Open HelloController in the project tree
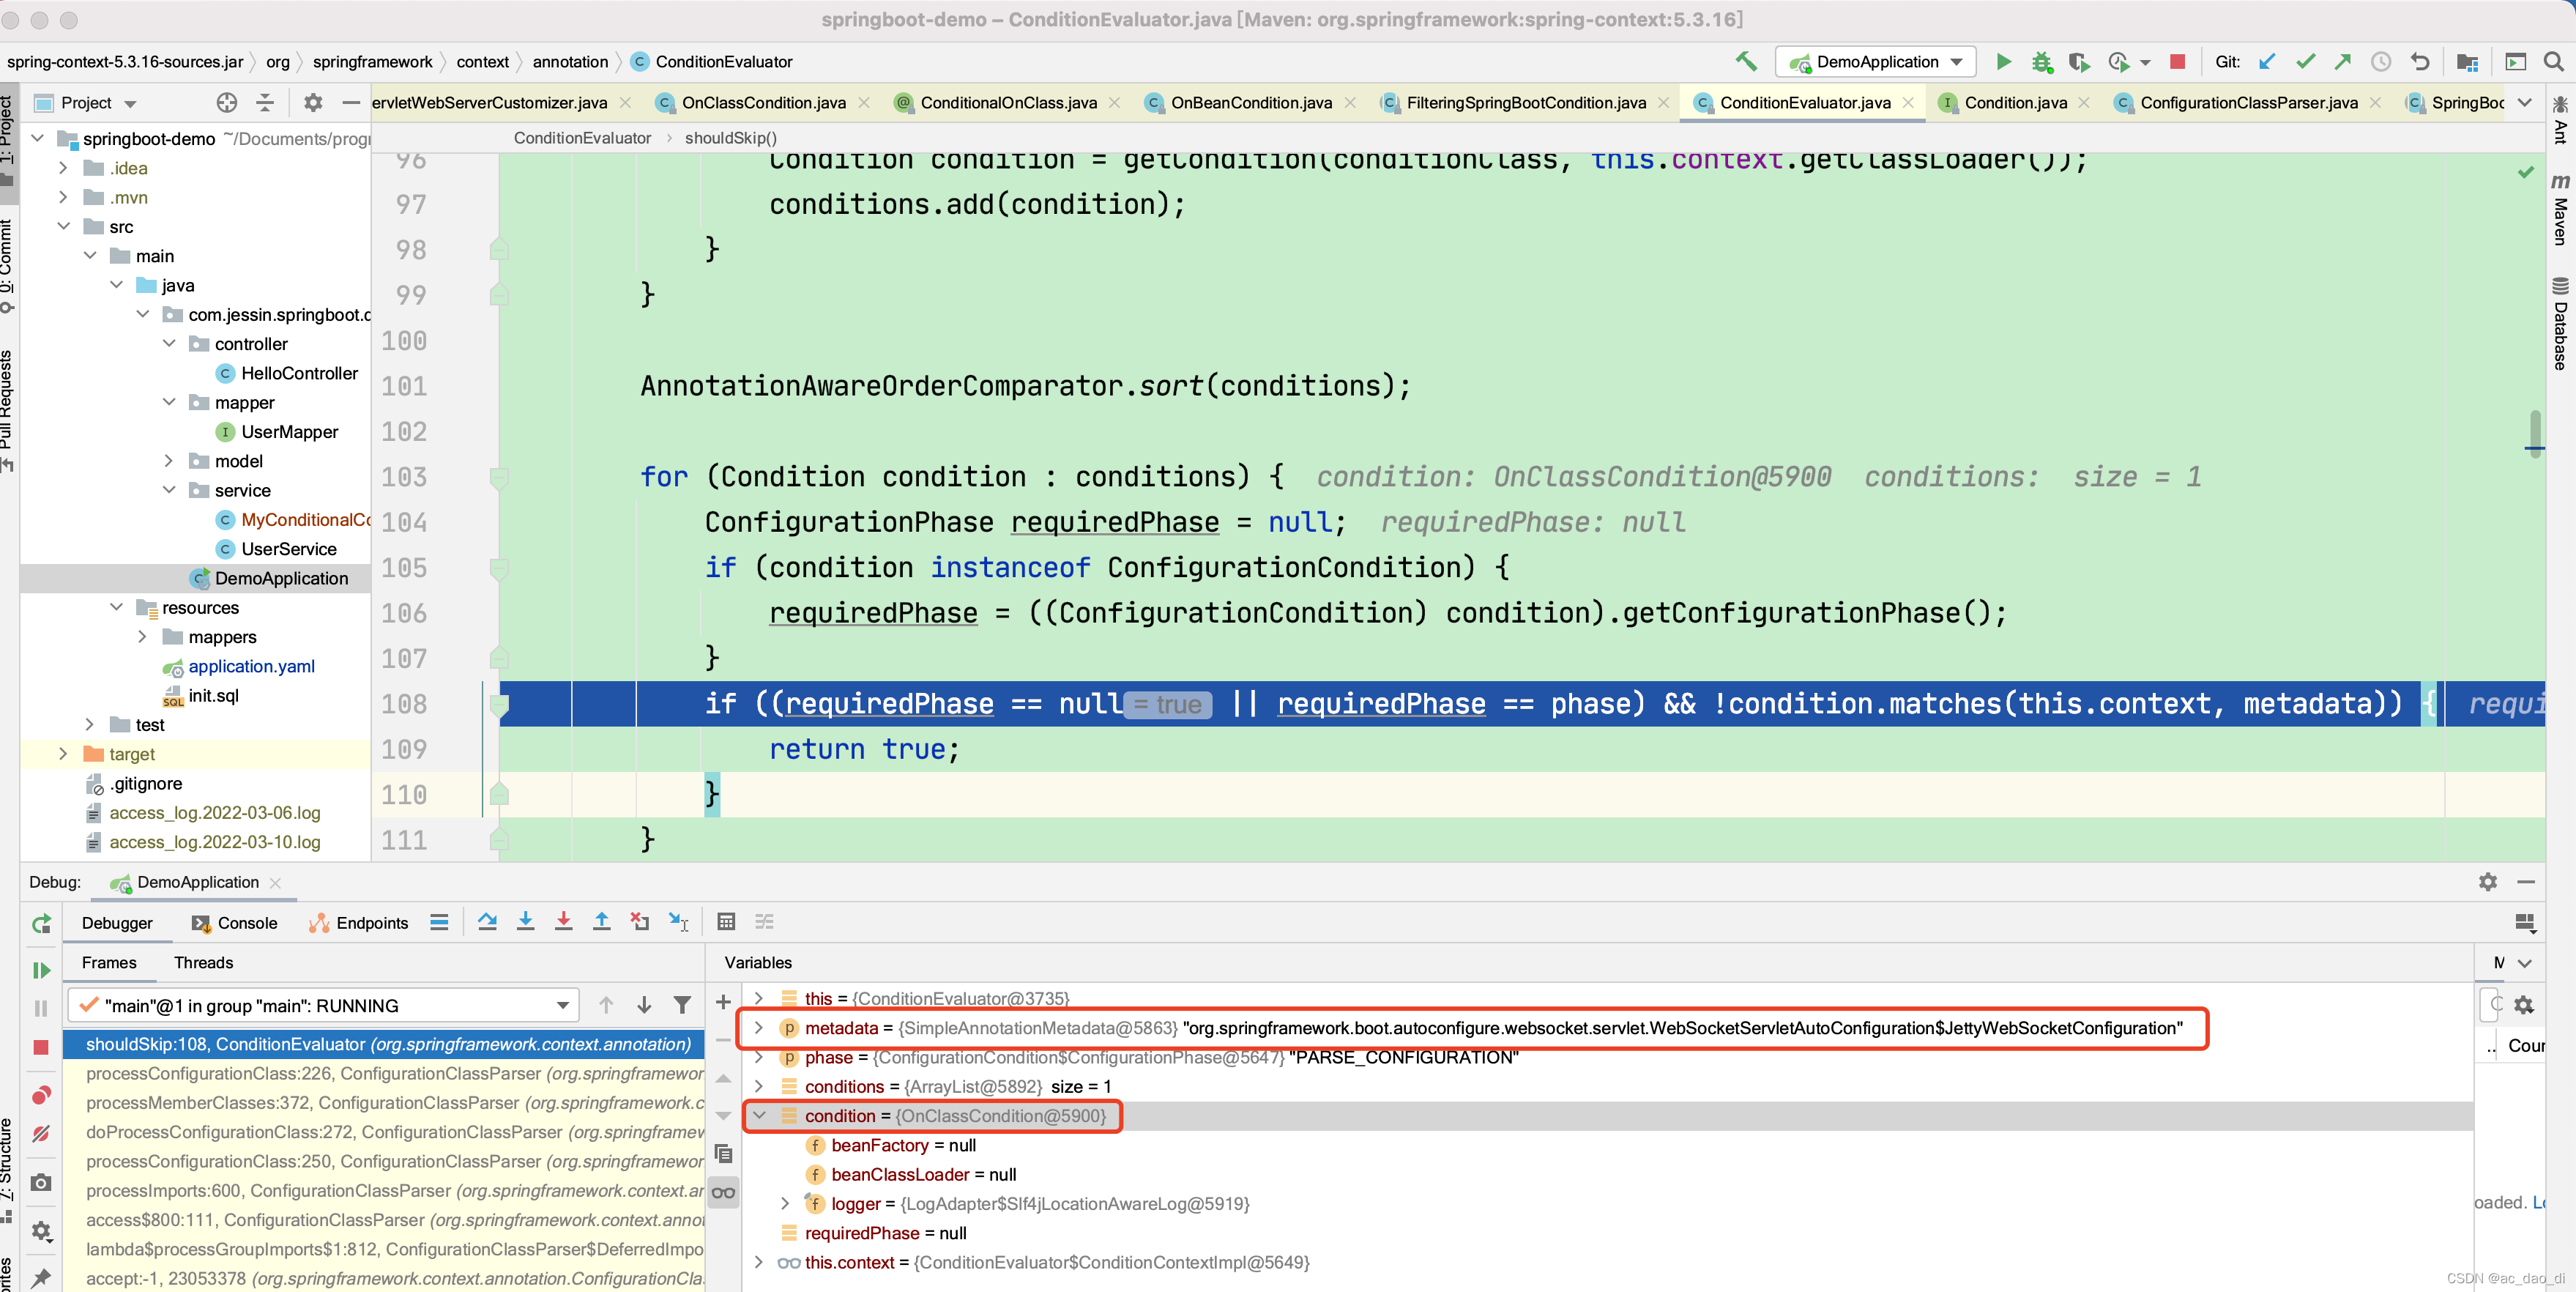2576x1292 pixels. [299, 373]
